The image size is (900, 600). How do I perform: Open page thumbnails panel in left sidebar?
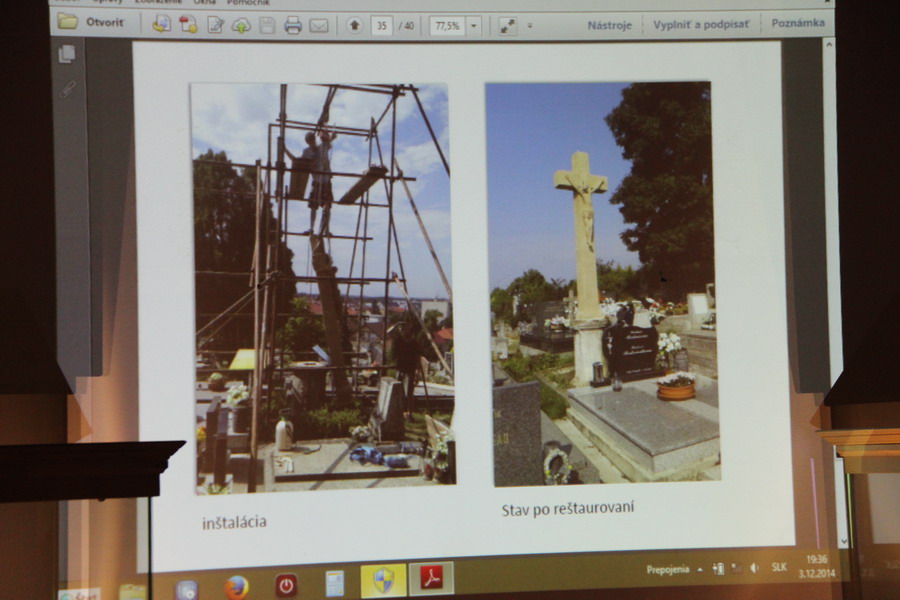tap(67, 54)
